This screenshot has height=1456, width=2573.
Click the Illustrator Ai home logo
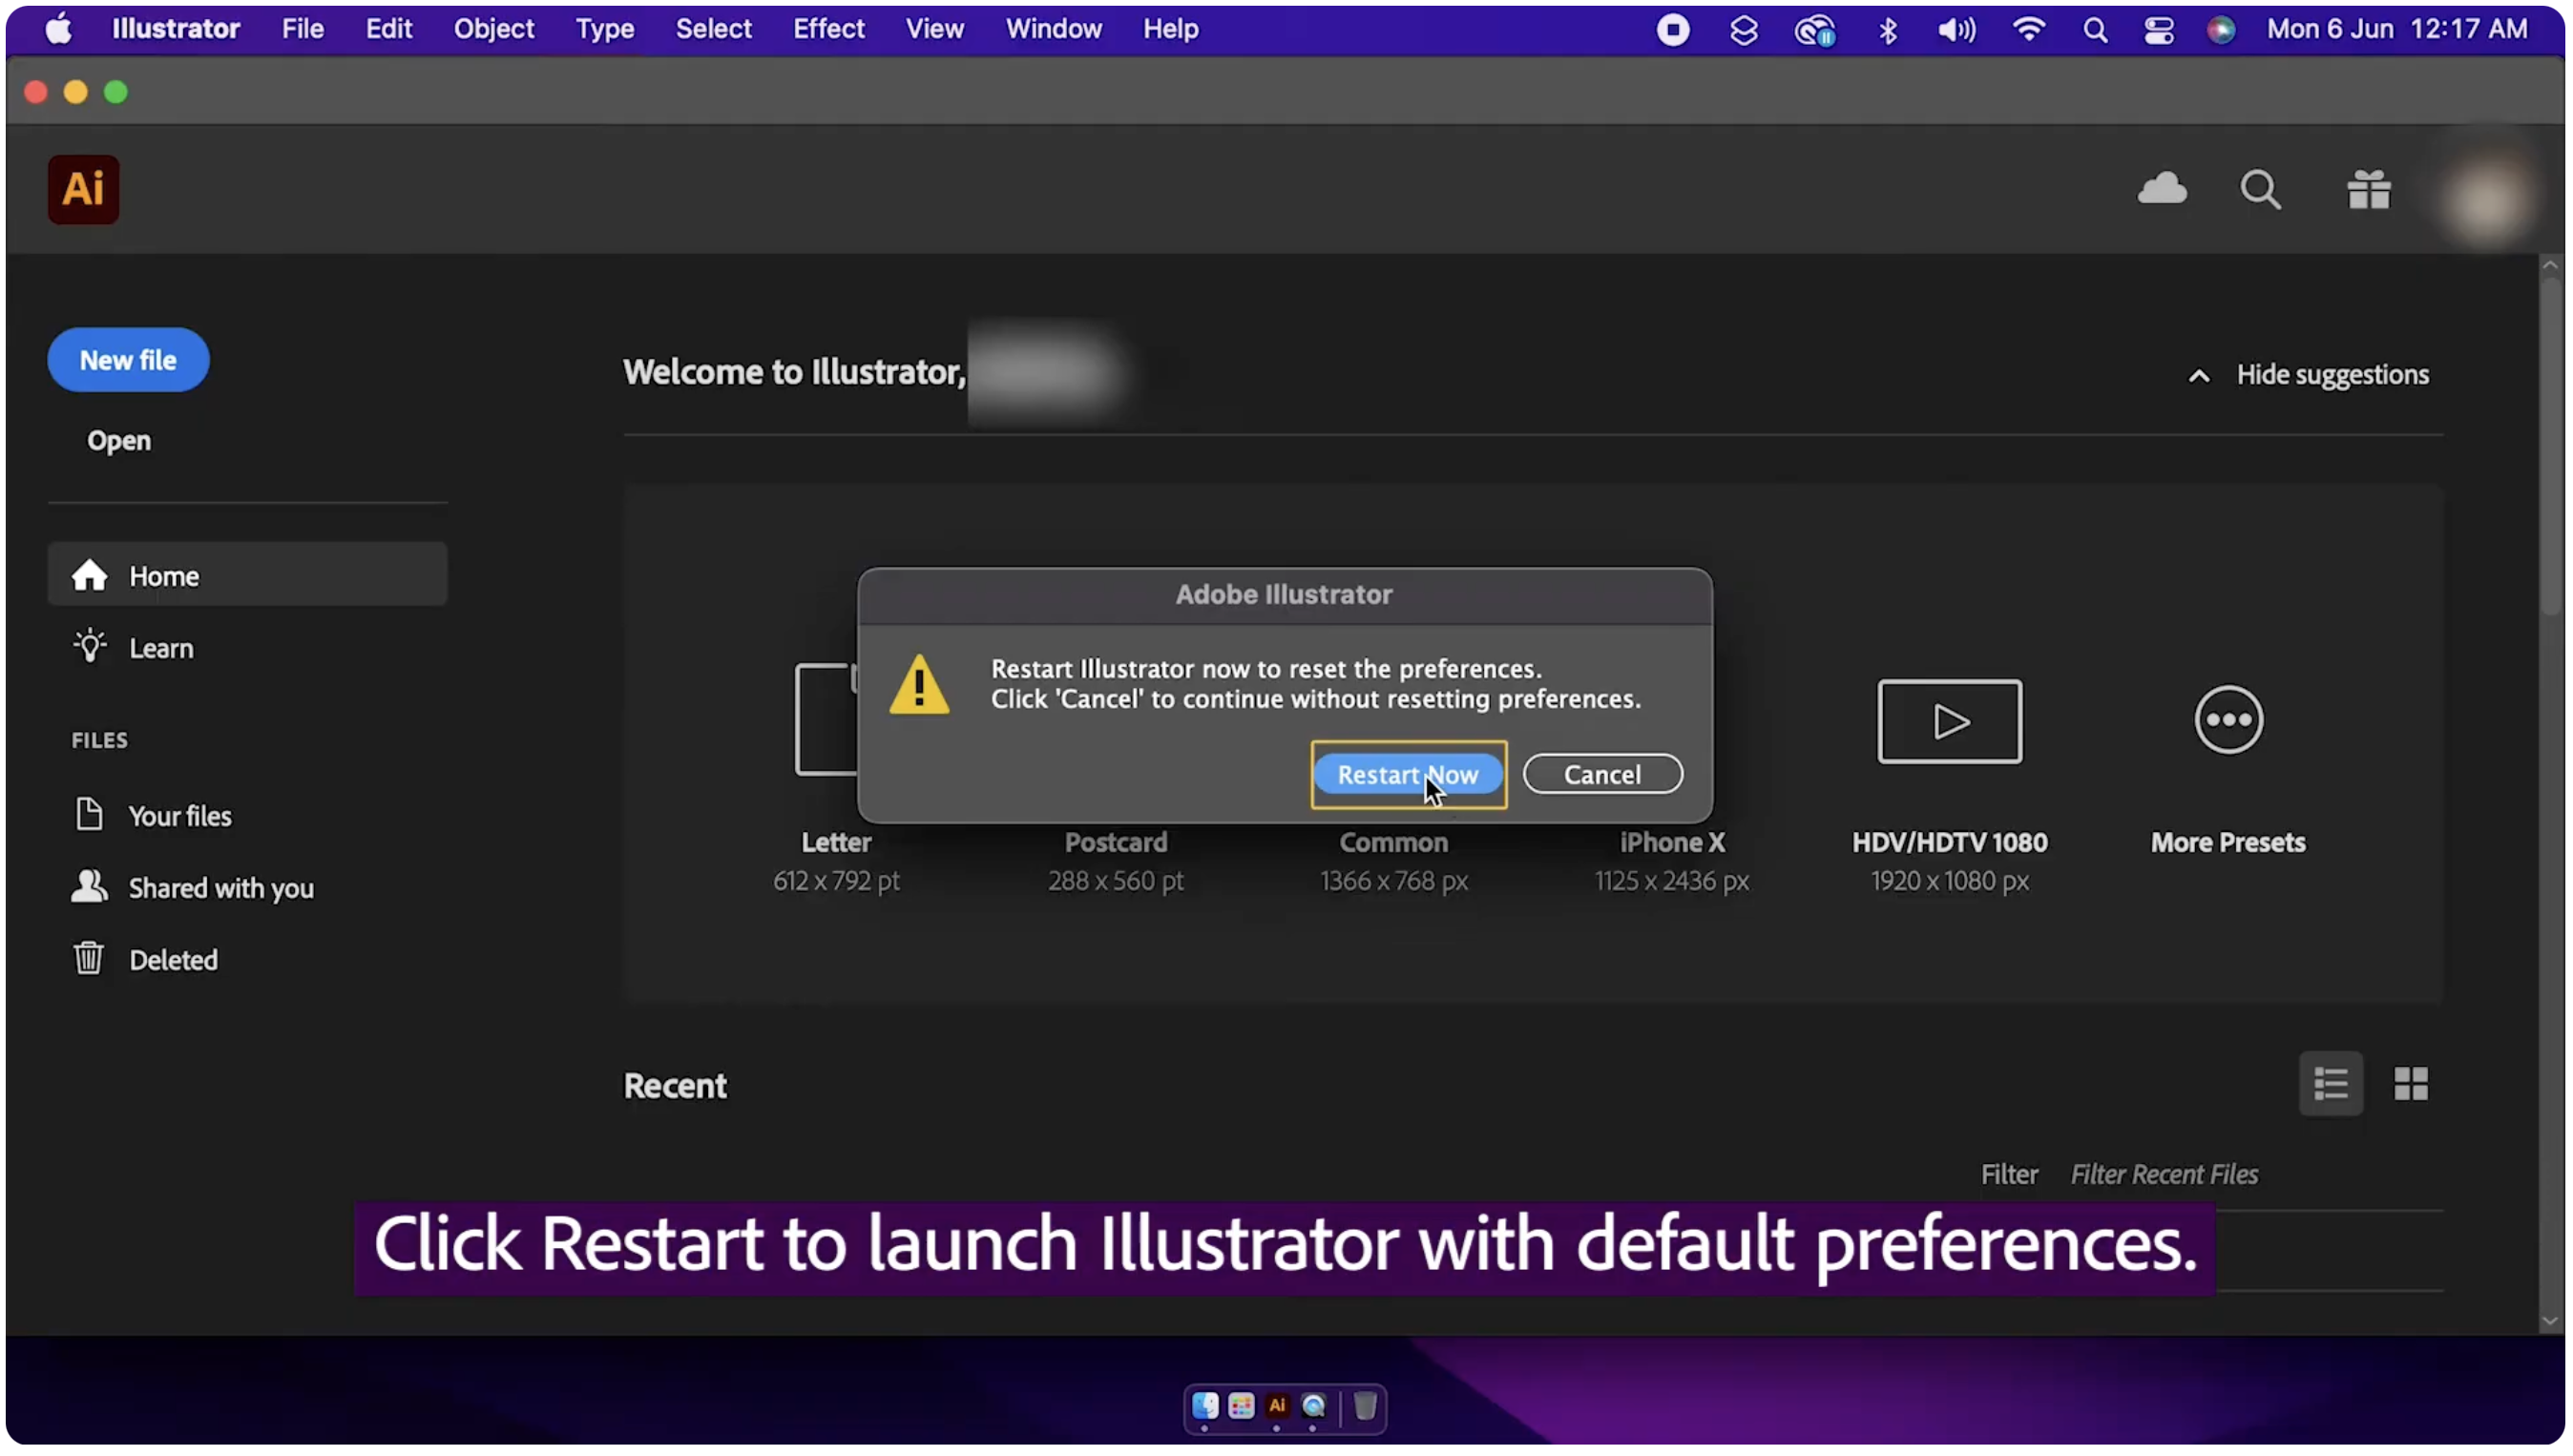(x=83, y=189)
